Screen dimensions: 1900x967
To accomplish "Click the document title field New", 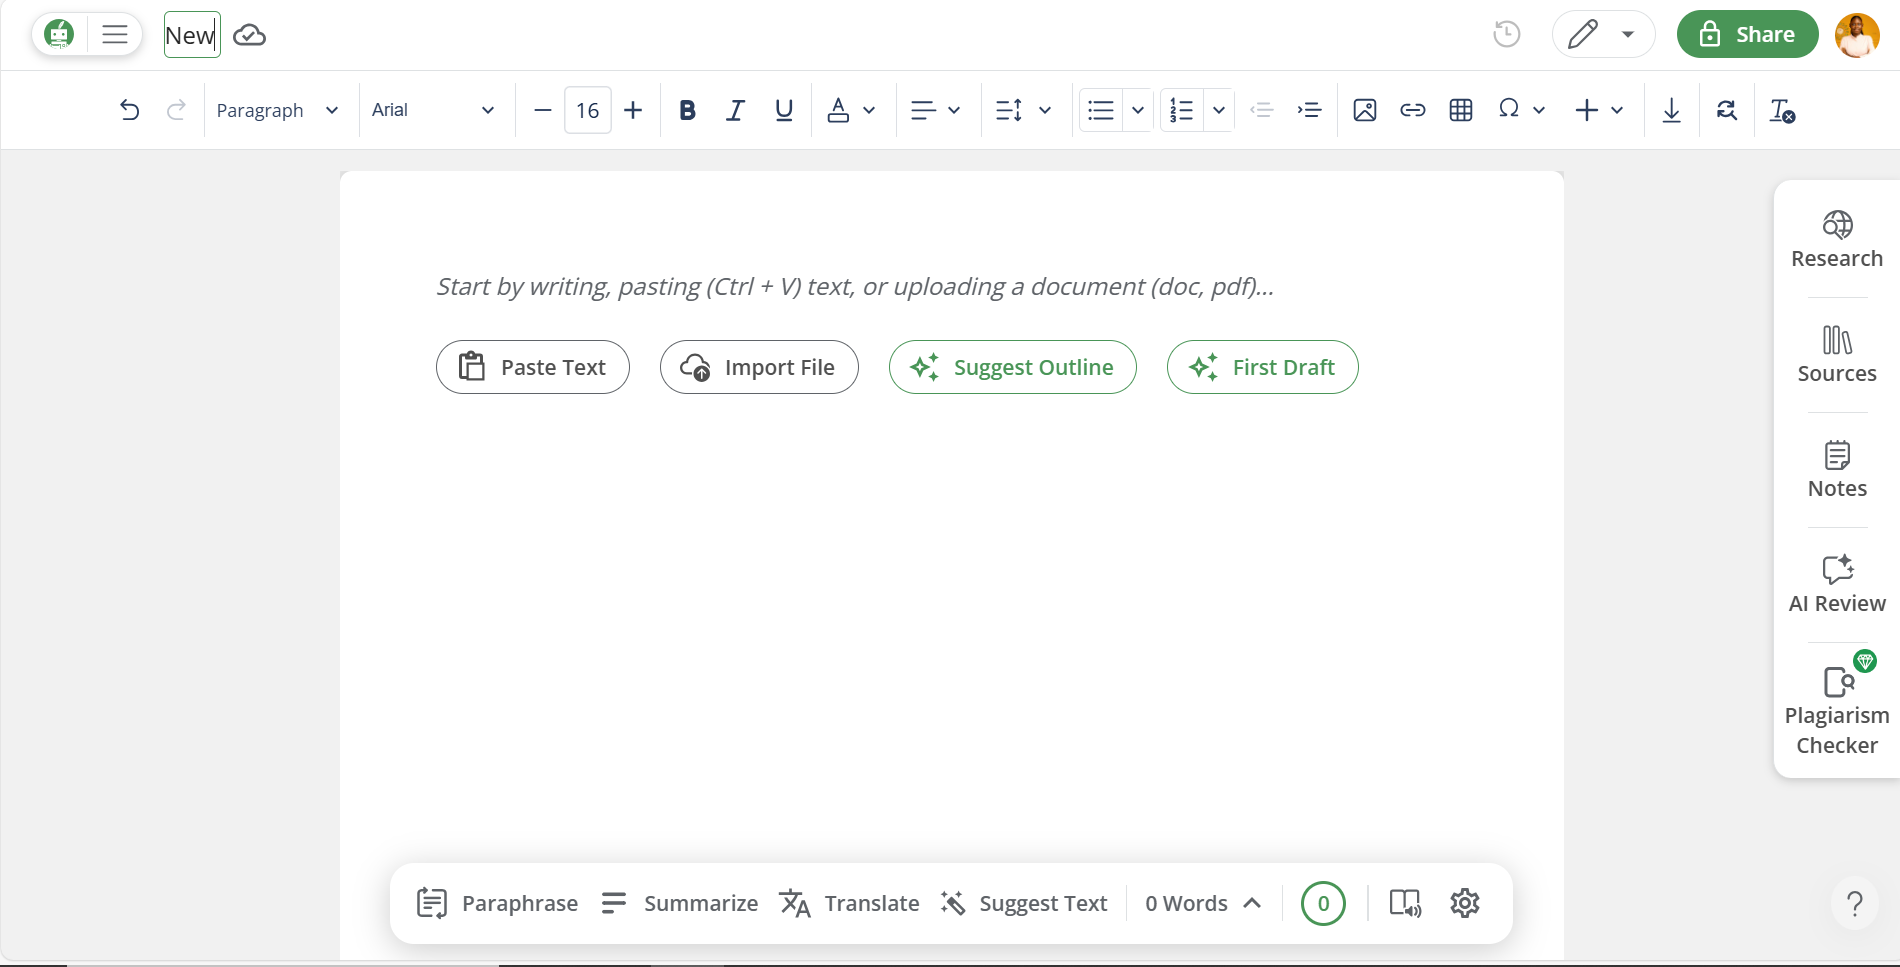I will pyautogui.click(x=192, y=35).
